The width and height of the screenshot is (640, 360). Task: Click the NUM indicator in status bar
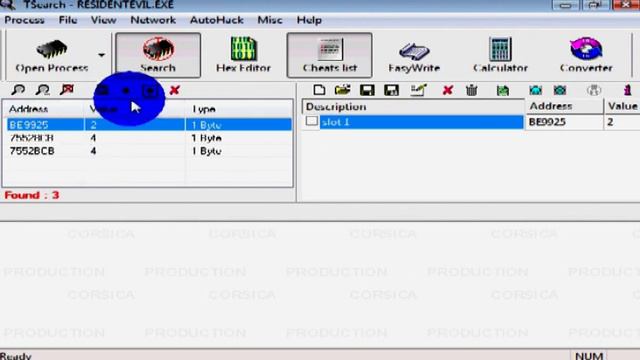589,356
